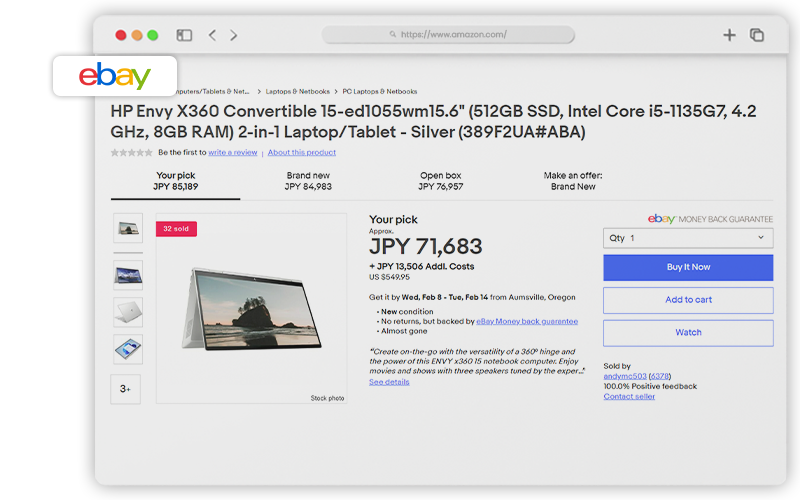Open seller andymc503 profile link

(625, 376)
